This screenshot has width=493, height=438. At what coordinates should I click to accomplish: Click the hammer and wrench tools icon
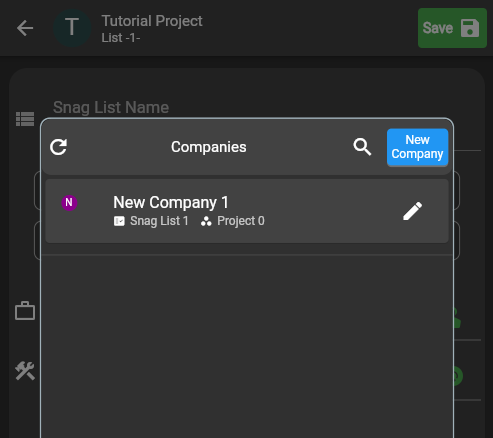(x=25, y=371)
